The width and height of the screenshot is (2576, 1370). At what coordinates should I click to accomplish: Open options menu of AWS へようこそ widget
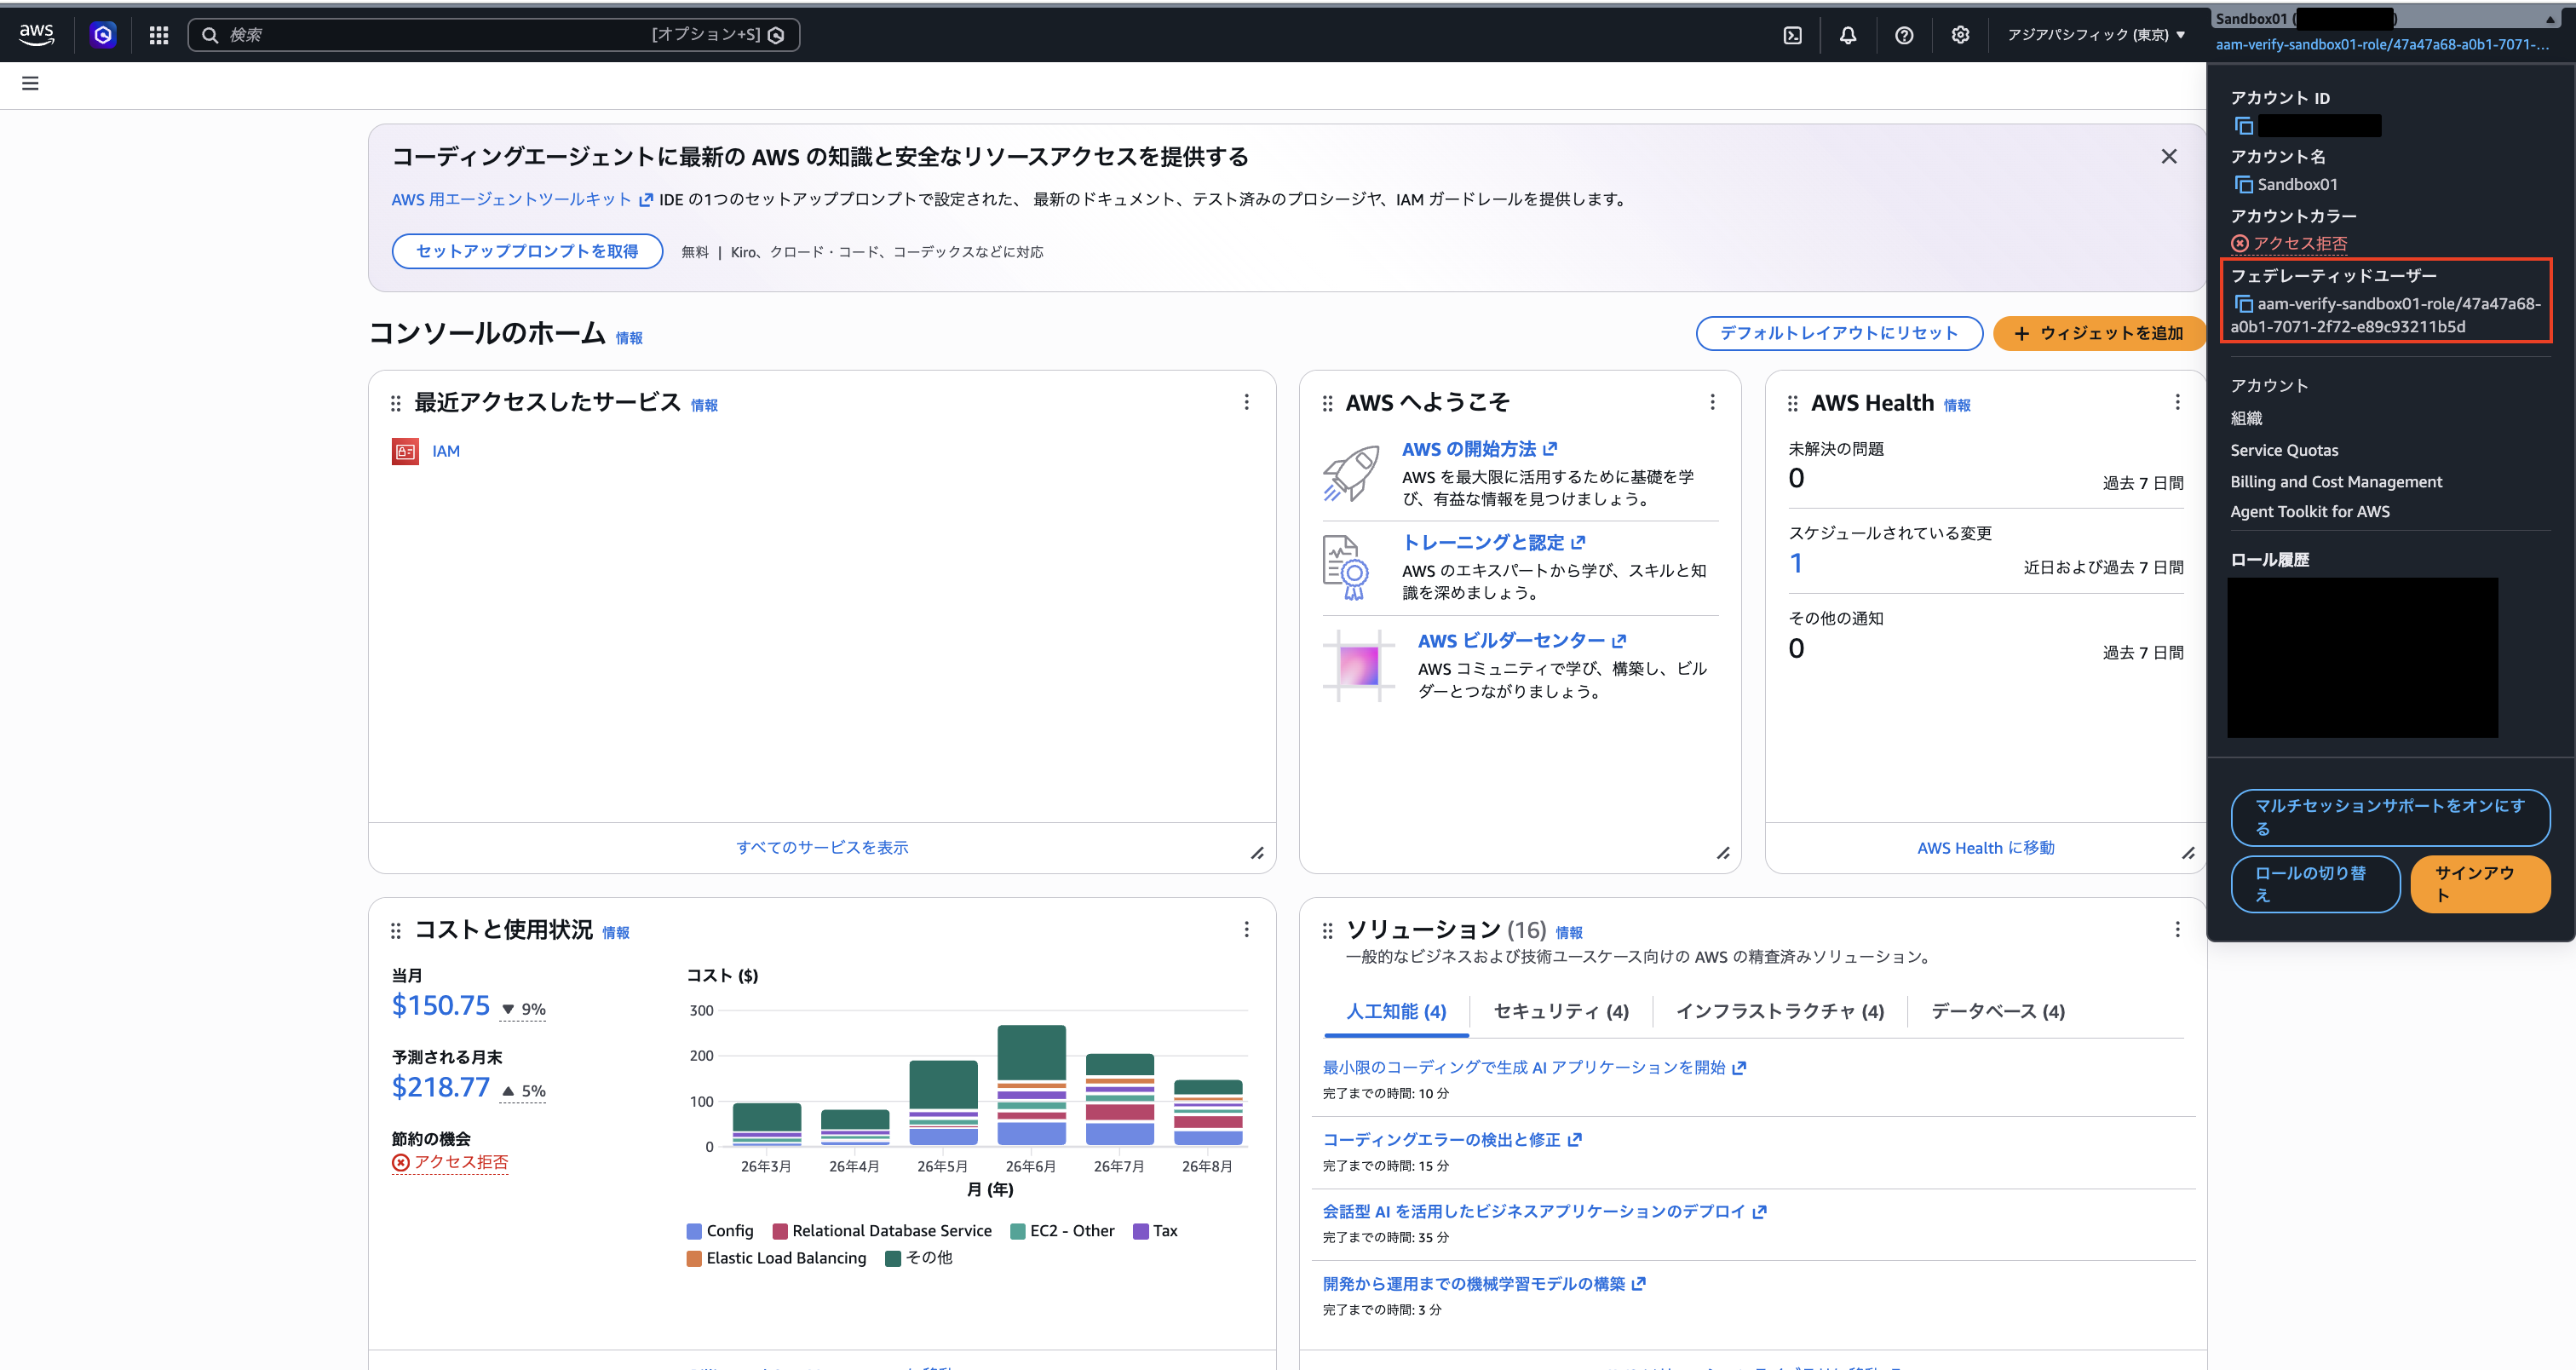click(x=1712, y=402)
